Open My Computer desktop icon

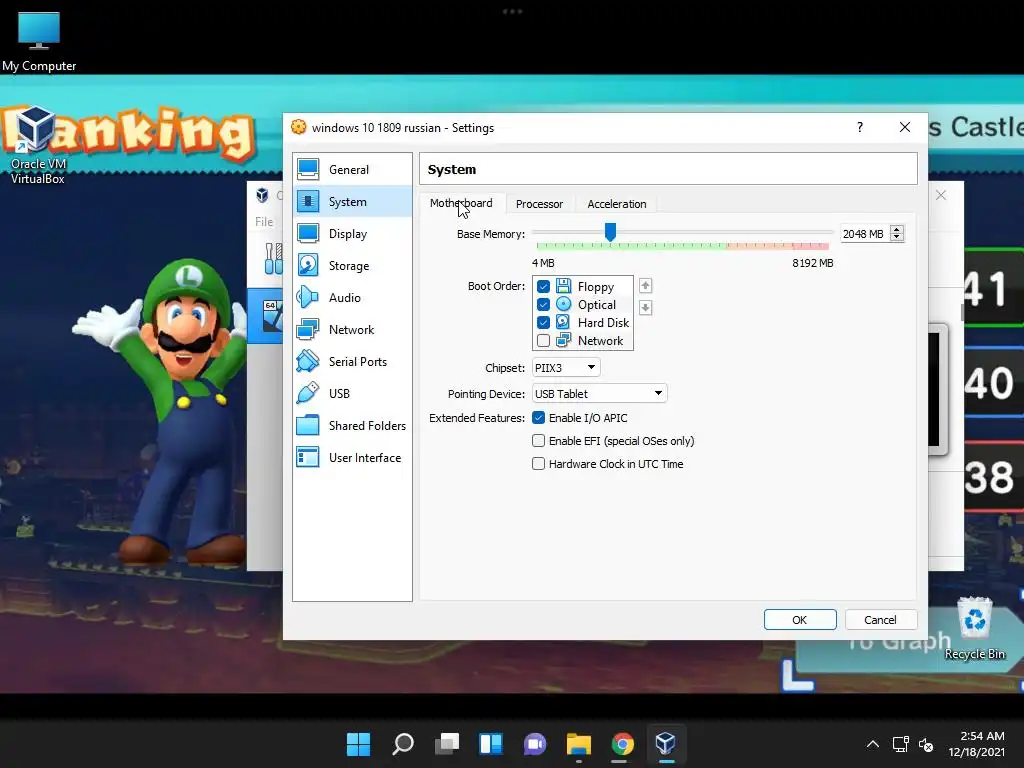click(x=39, y=40)
